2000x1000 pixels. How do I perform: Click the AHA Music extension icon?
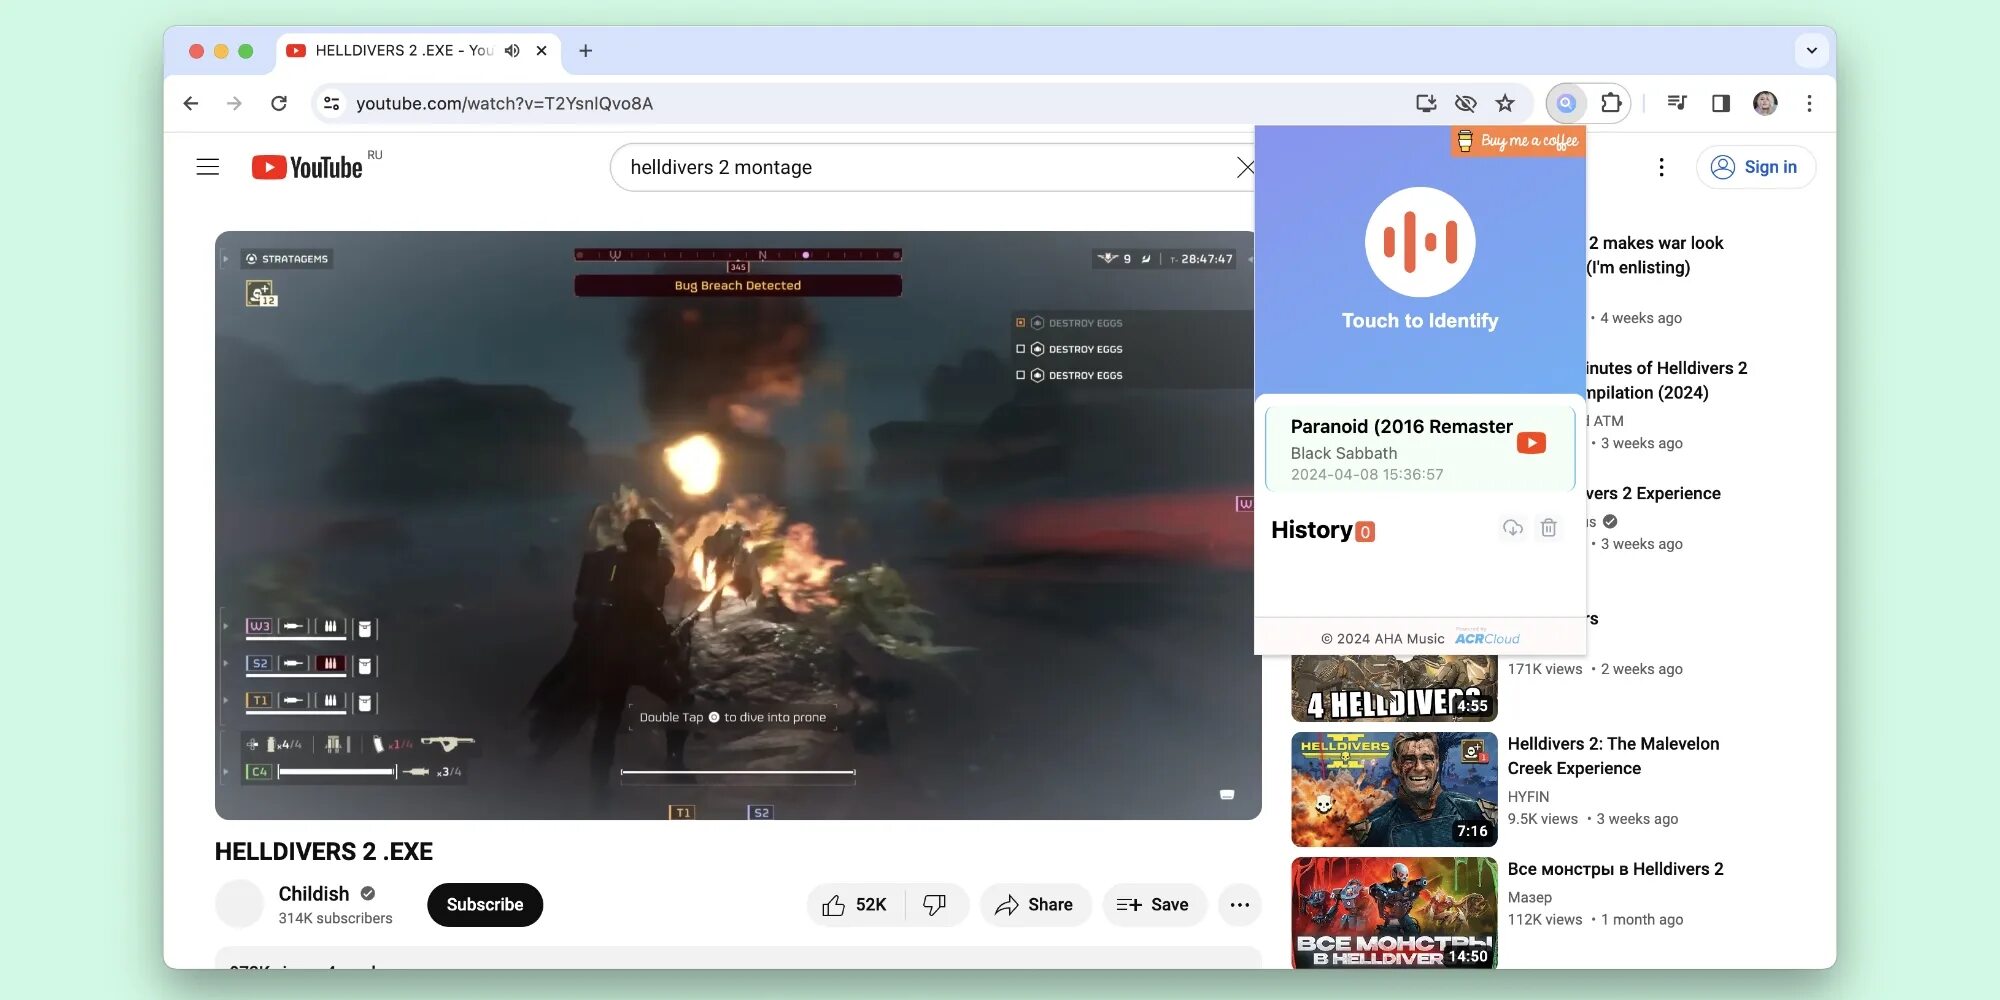pos(1566,103)
